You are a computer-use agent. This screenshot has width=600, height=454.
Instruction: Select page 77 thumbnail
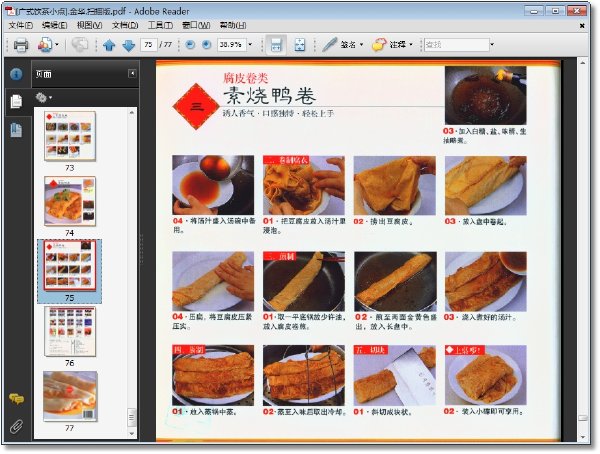point(70,396)
